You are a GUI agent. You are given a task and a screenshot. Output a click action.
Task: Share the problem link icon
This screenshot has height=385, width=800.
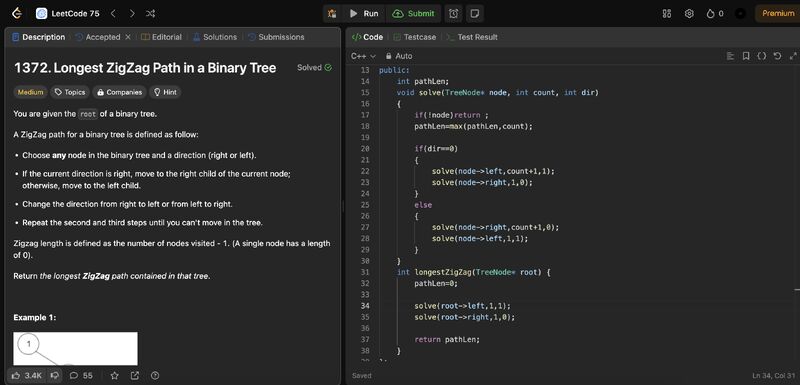135,375
